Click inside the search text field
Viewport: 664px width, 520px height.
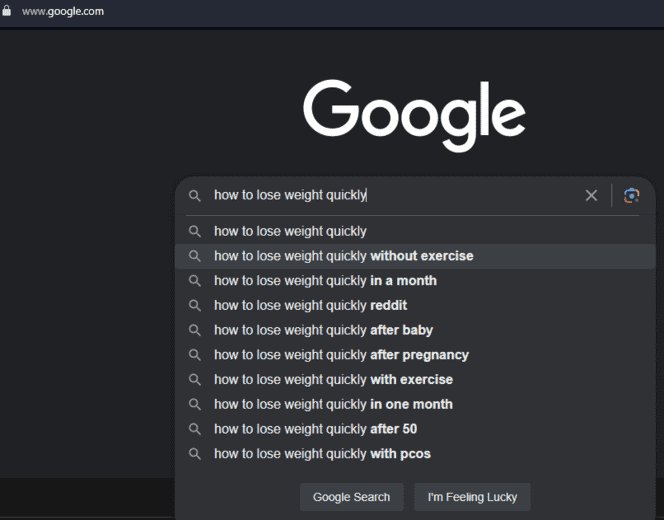click(394, 195)
